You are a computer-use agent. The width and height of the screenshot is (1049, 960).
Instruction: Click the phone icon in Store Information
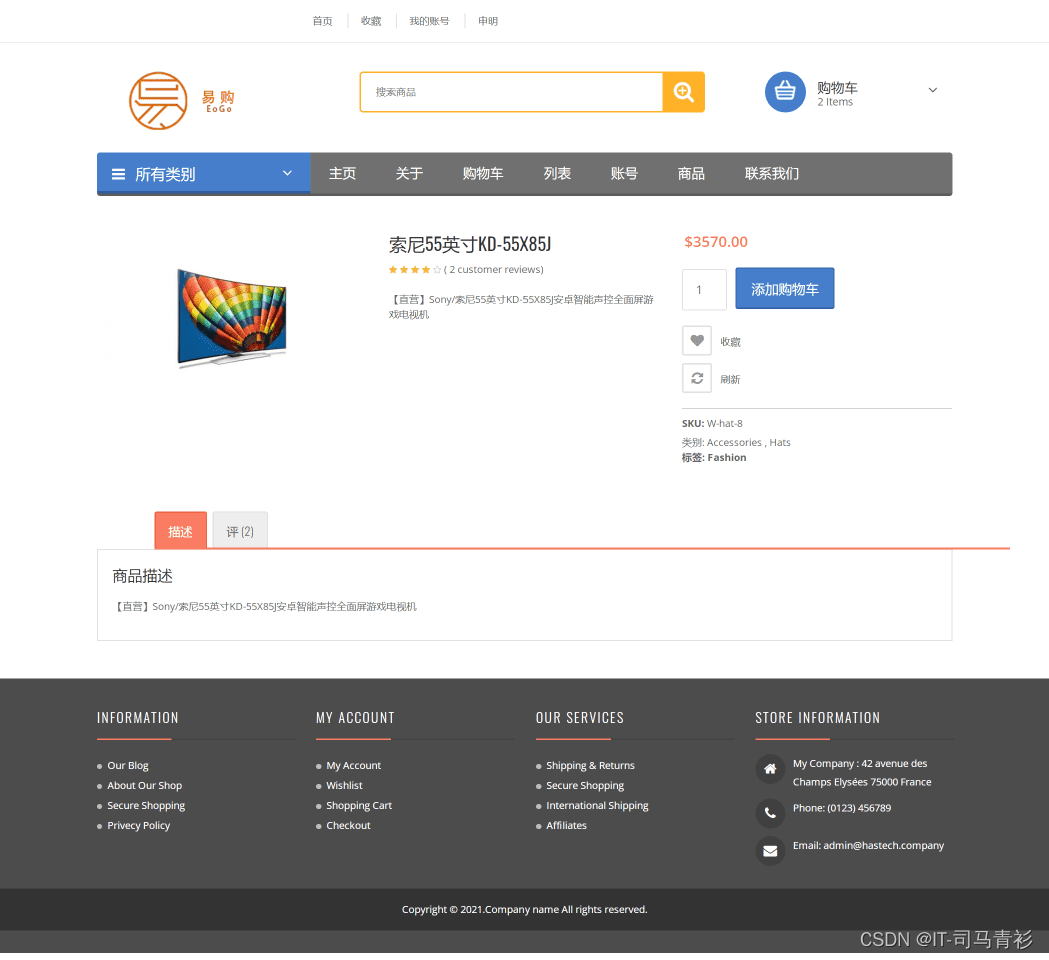770,813
